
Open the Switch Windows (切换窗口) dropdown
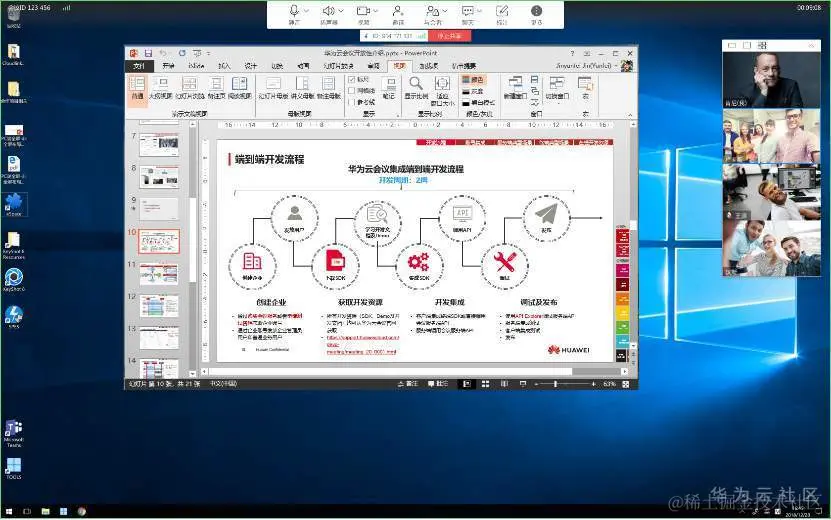click(557, 89)
